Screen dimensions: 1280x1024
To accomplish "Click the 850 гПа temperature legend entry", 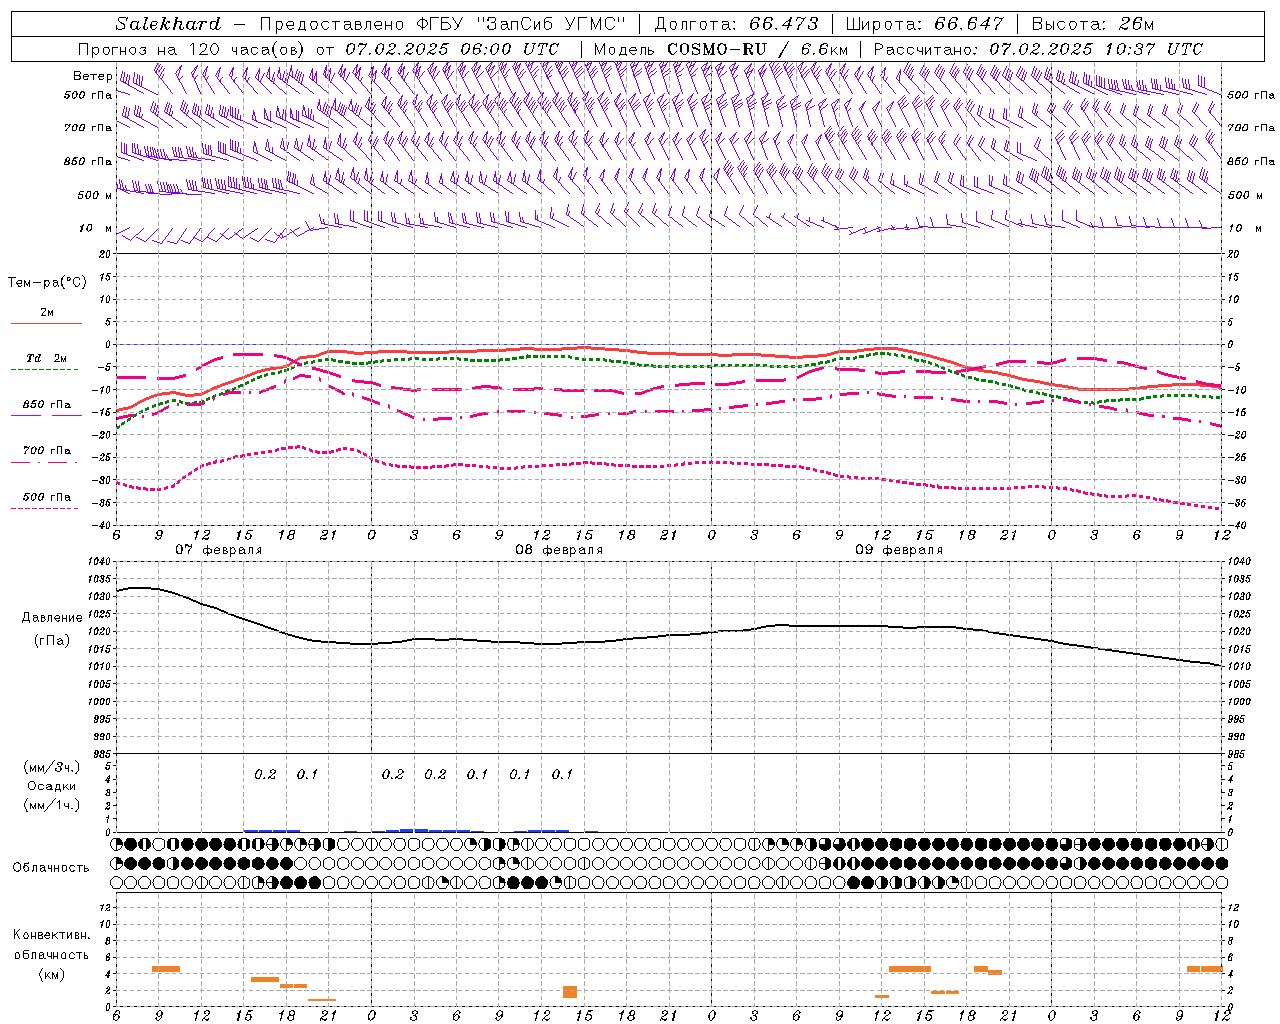I will click(46, 405).
